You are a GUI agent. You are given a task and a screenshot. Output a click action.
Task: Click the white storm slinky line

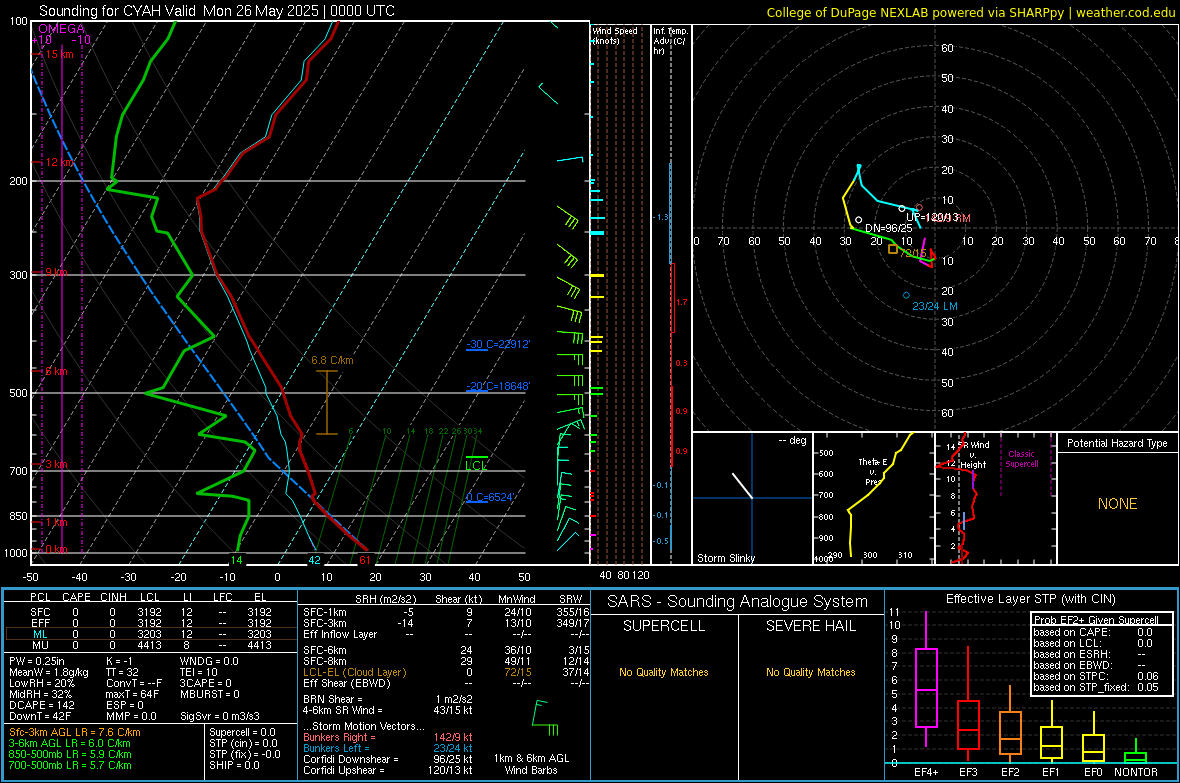click(742, 486)
